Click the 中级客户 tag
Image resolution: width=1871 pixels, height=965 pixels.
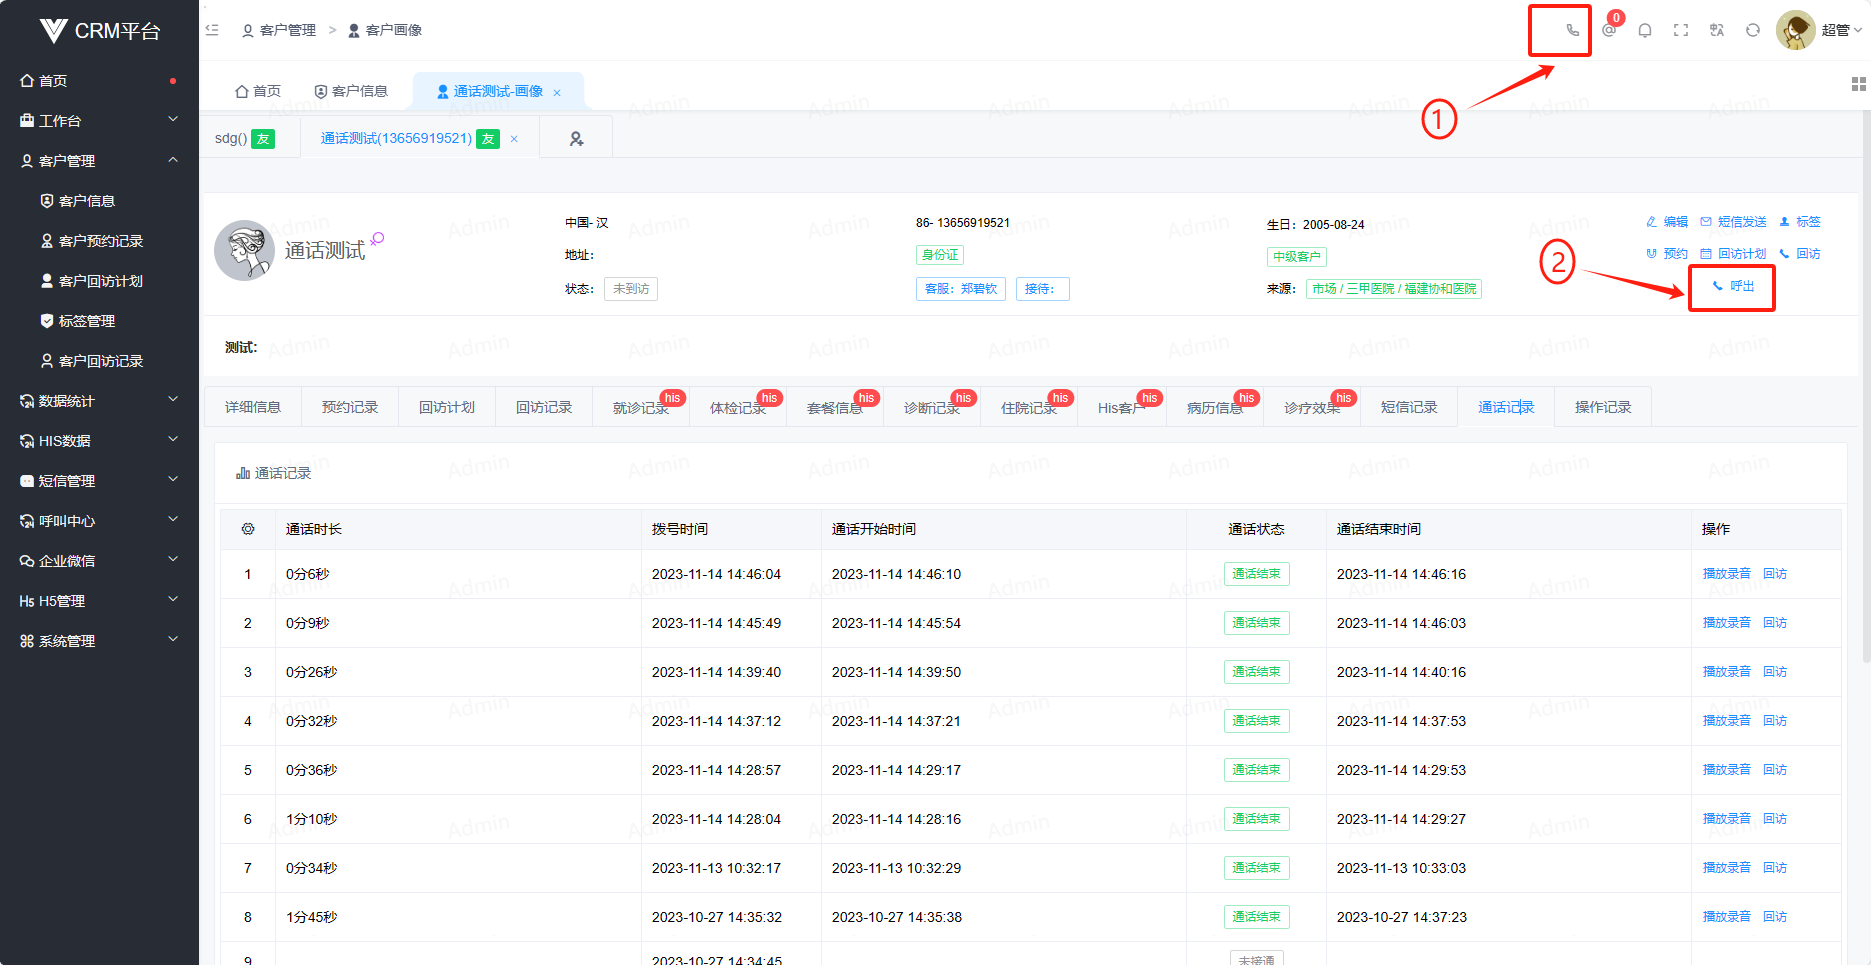pos(1297,257)
